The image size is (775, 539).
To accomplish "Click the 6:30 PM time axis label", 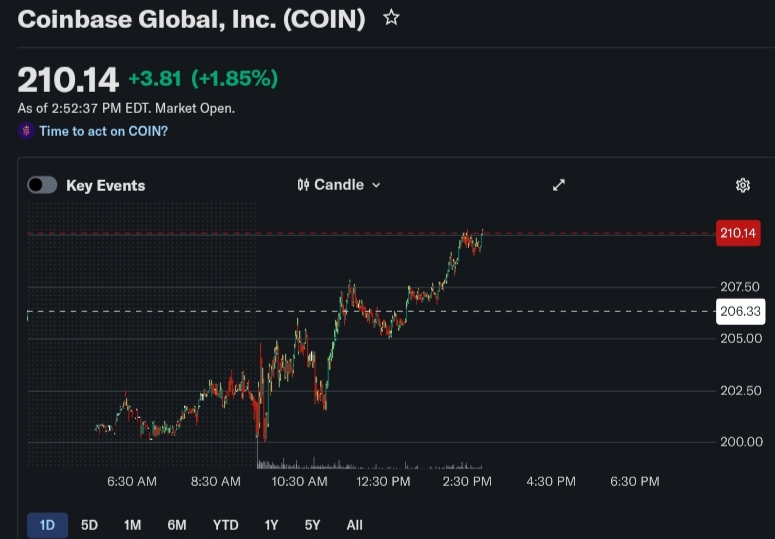I will 635,482.
